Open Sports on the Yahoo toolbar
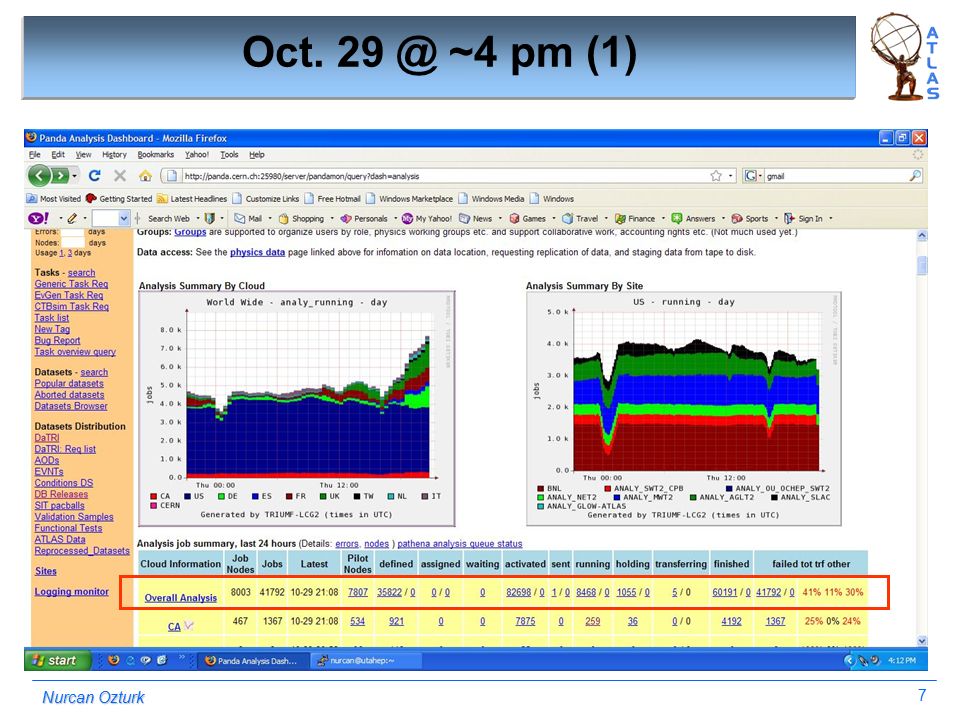Screen dimensions: 960x720 (750, 219)
